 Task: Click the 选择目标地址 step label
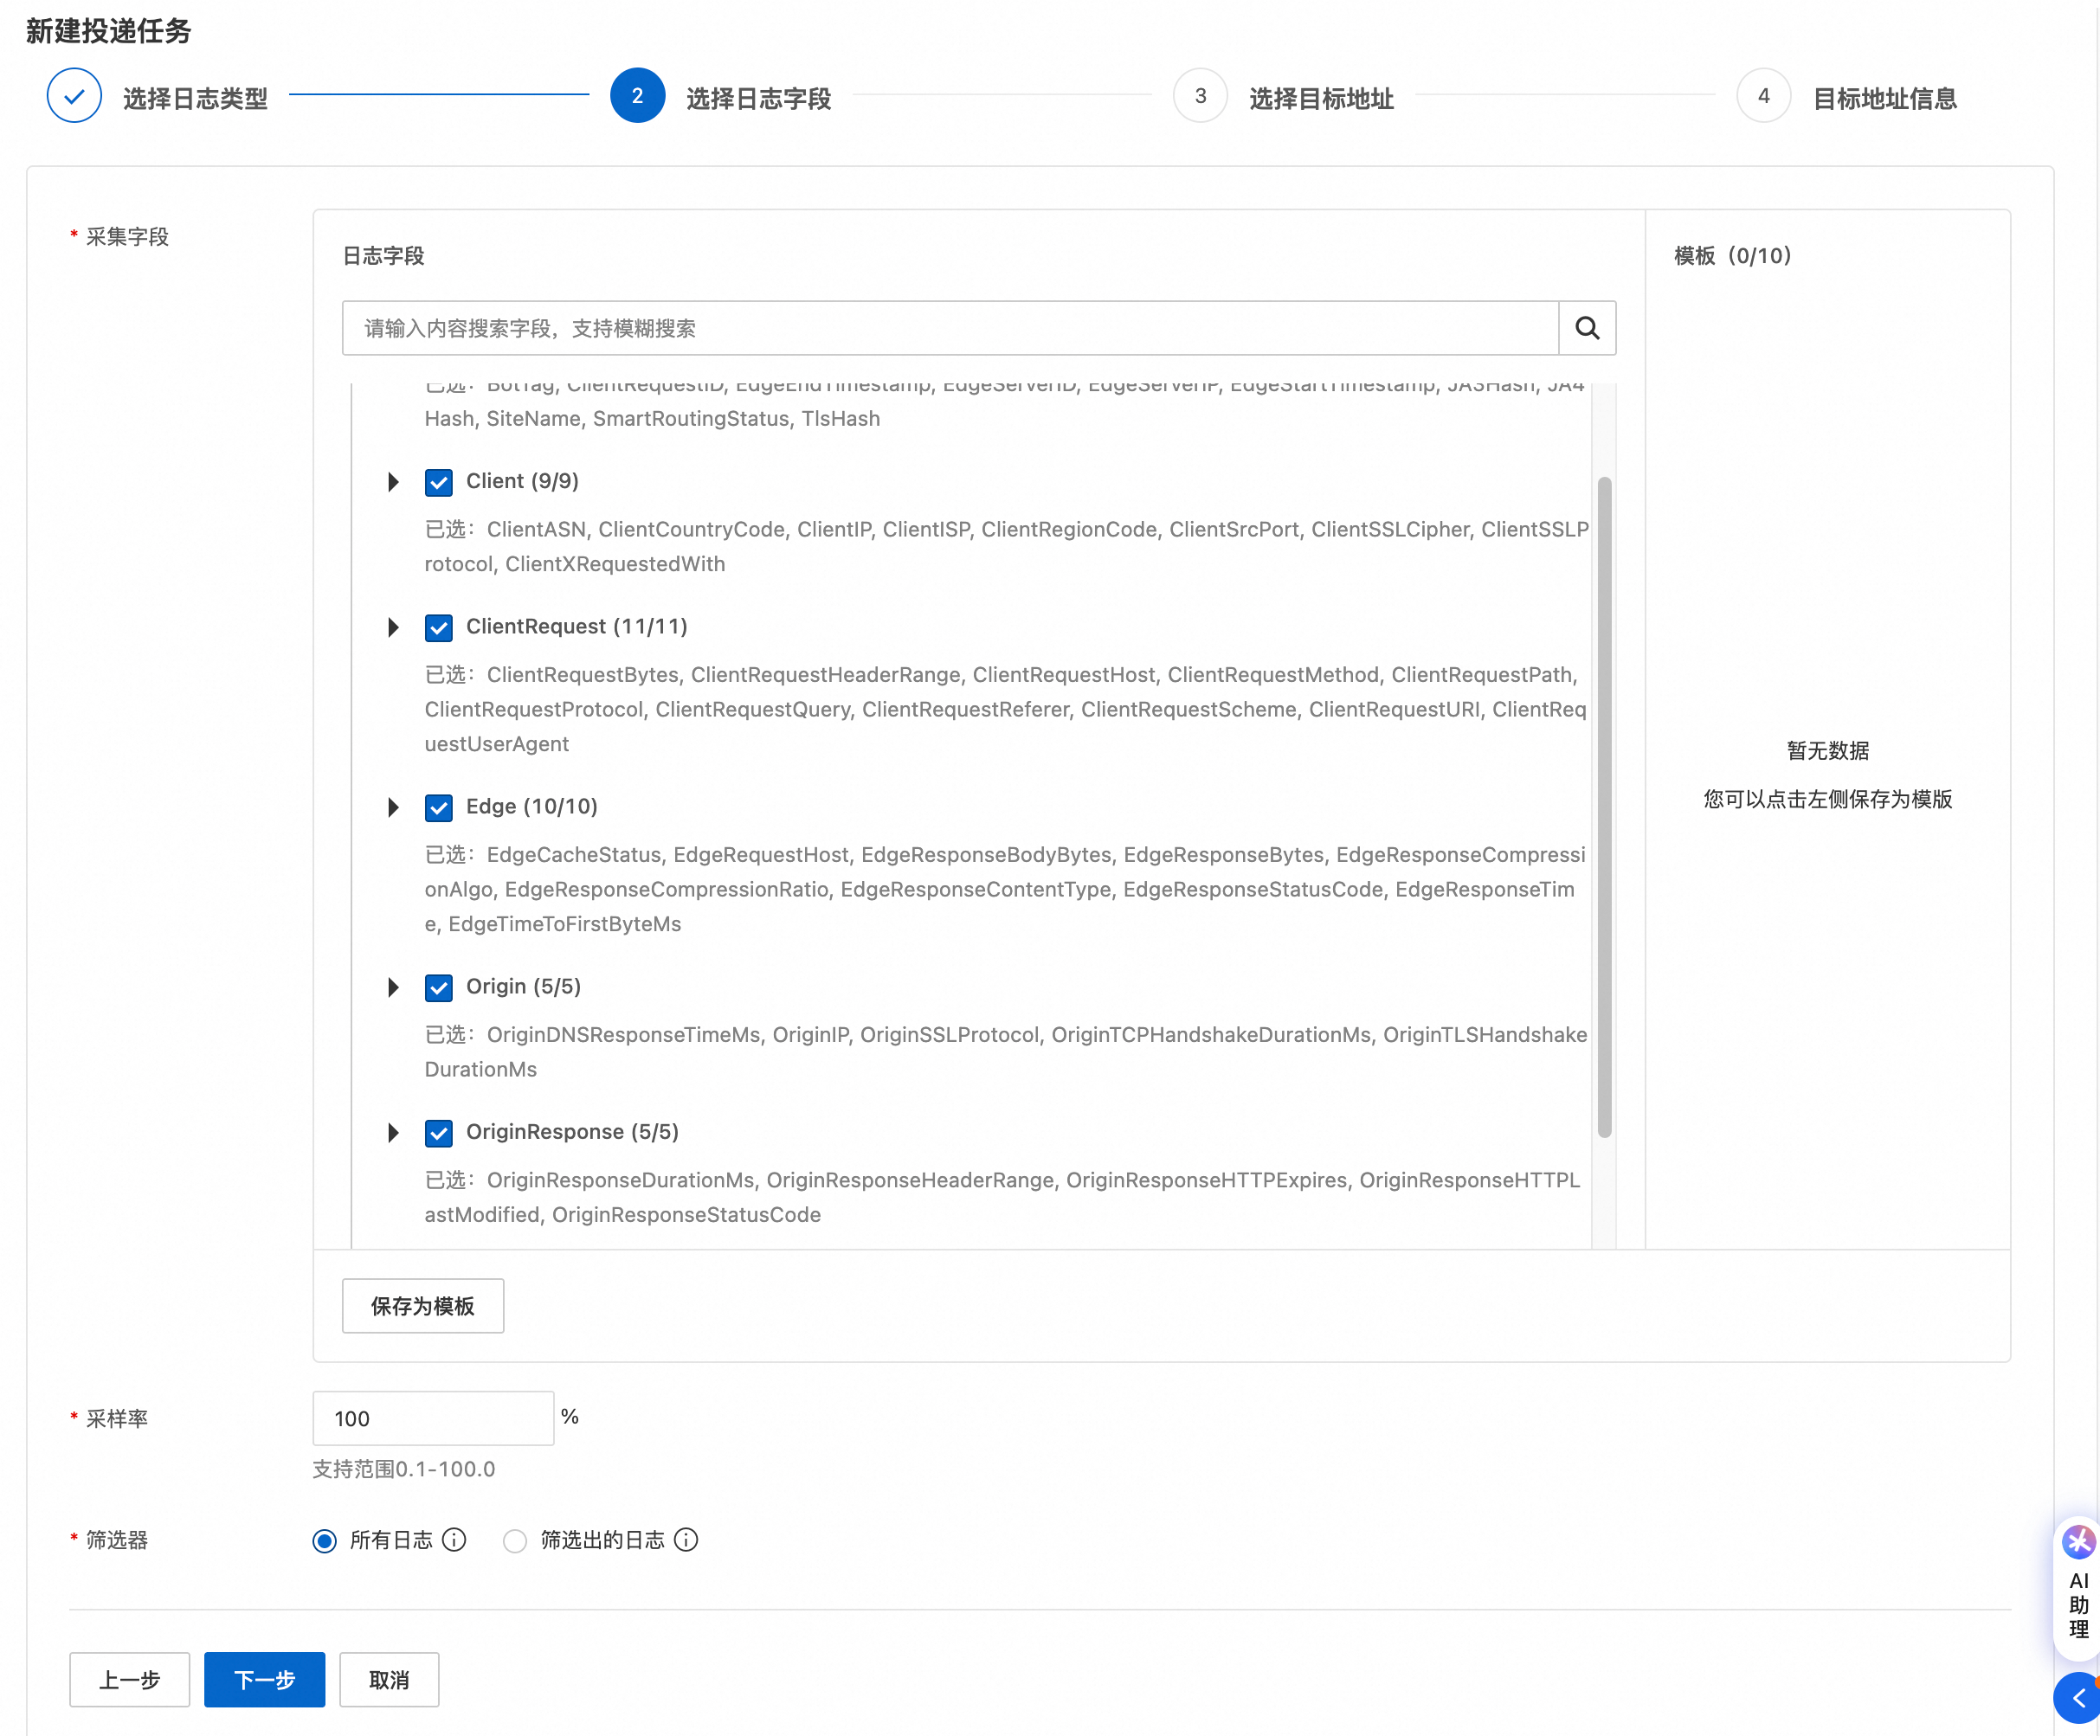click(x=1321, y=98)
